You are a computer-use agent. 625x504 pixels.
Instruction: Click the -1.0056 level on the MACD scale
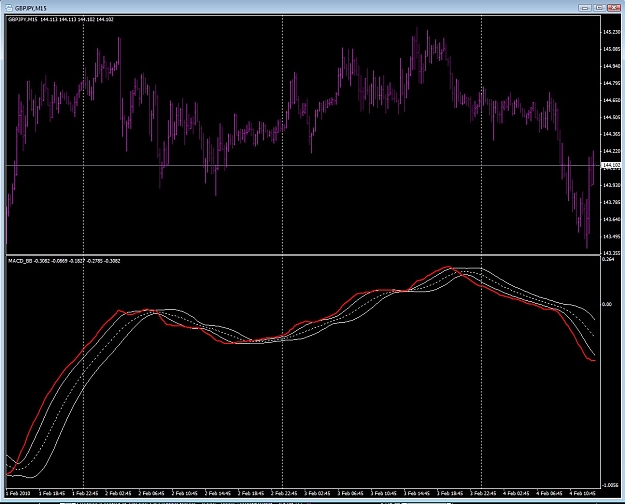point(610,485)
